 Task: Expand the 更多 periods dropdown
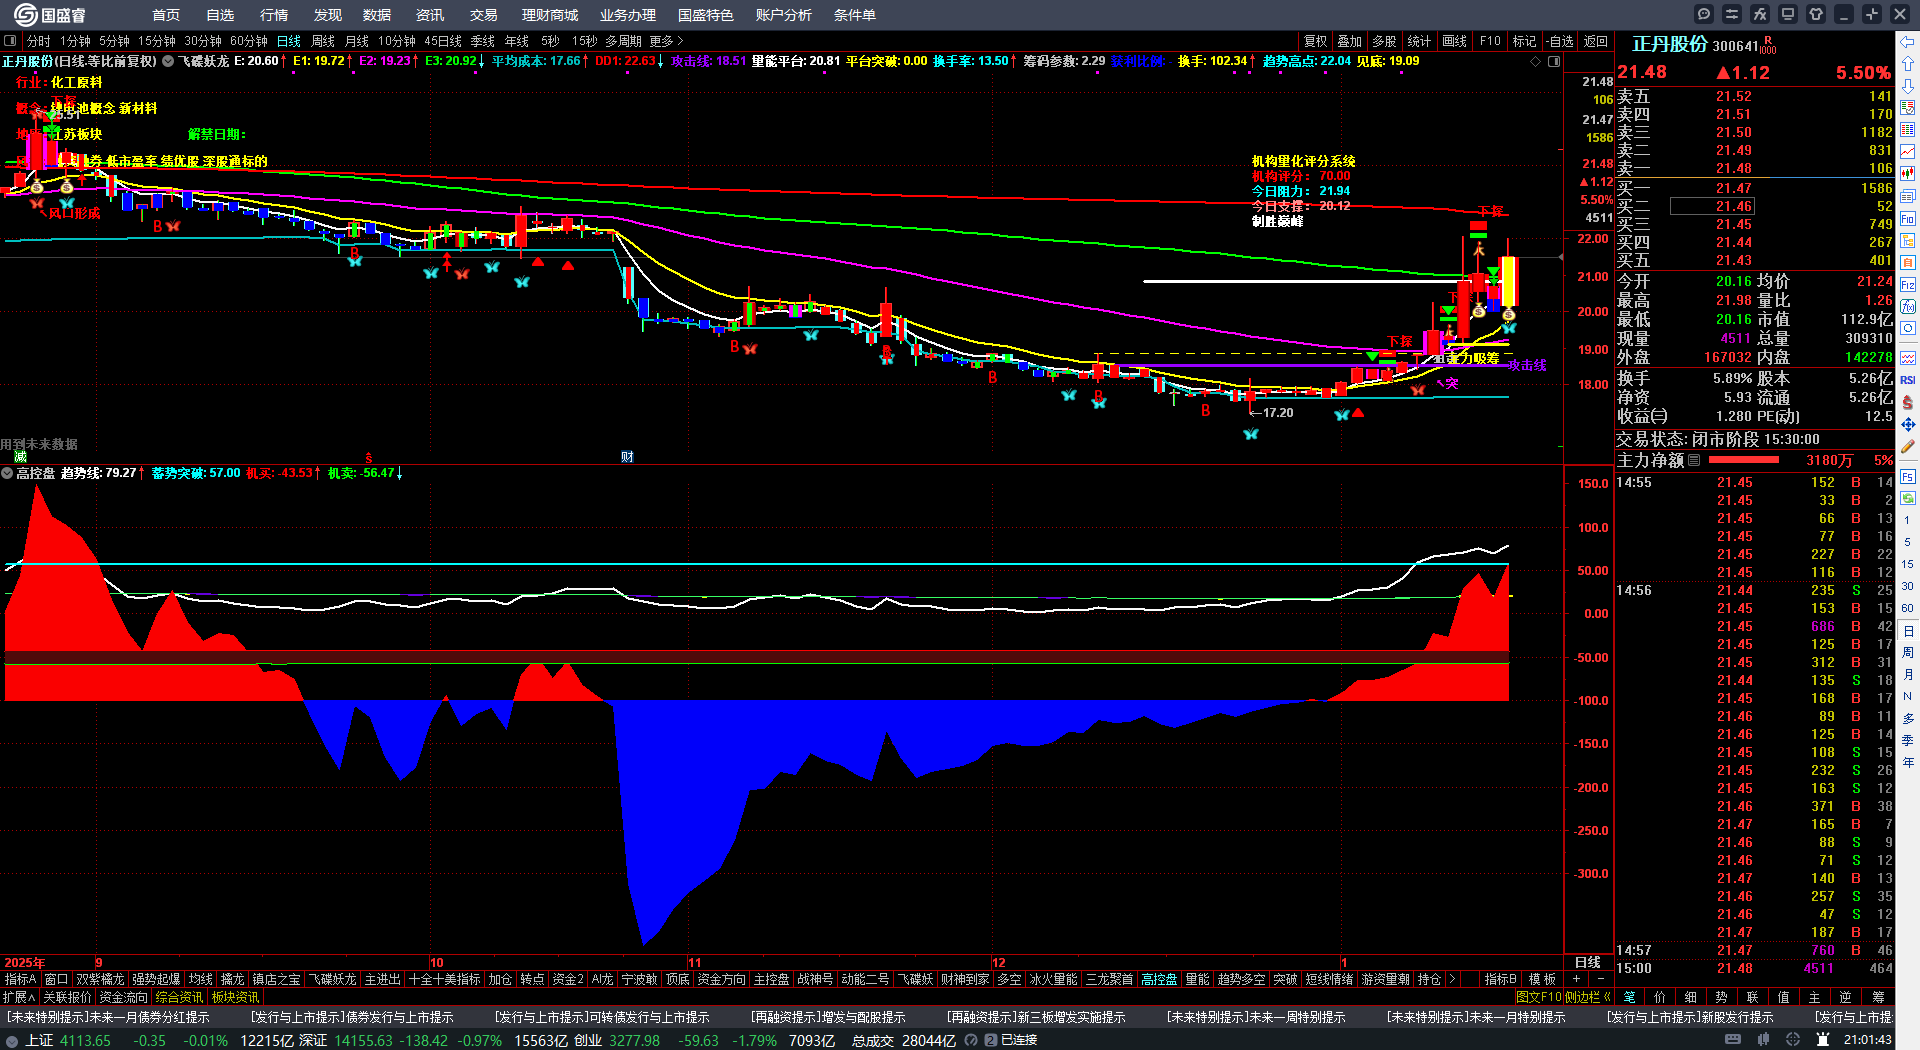(x=666, y=41)
